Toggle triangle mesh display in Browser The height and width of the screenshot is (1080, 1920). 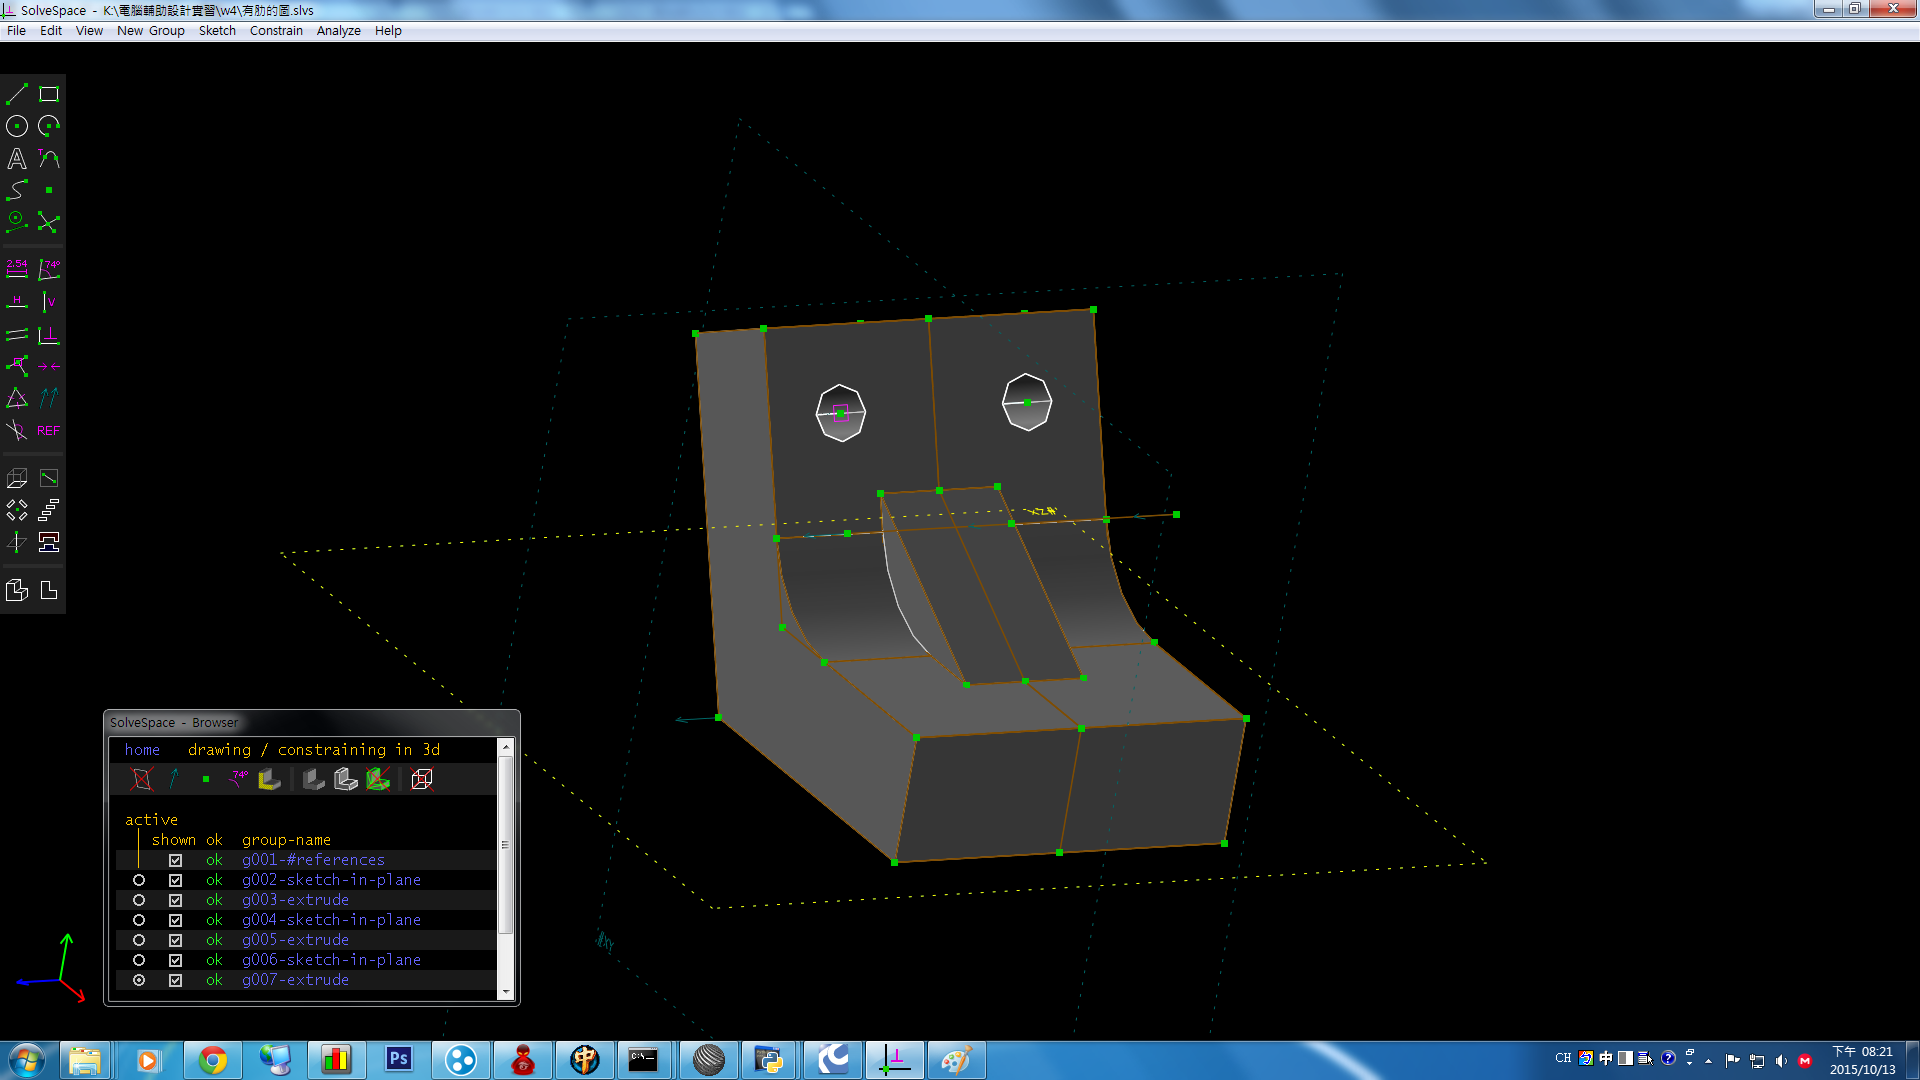pyautogui.click(x=378, y=779)
